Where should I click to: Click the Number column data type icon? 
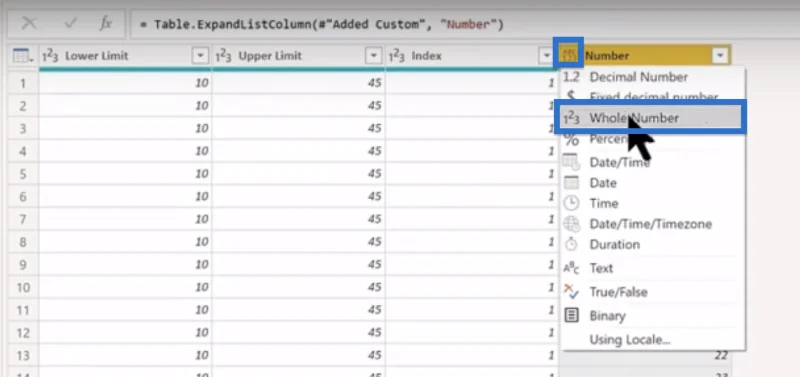(568, 55)
